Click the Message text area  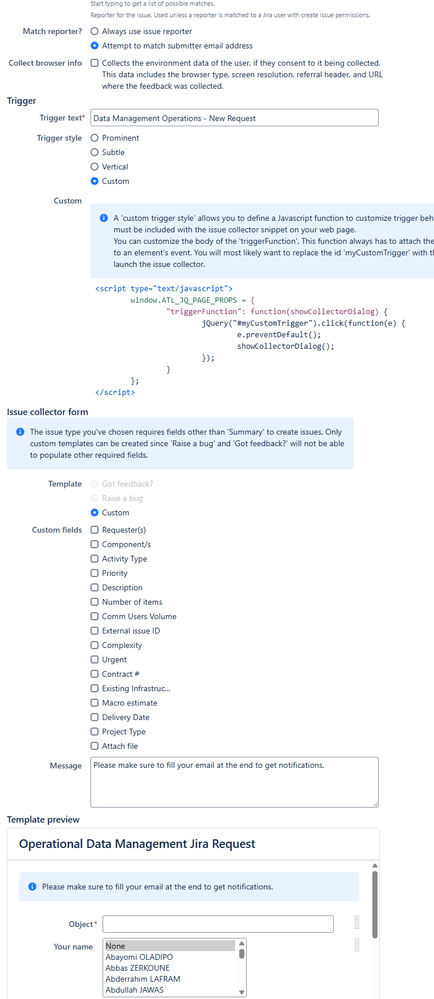(235, 782)
